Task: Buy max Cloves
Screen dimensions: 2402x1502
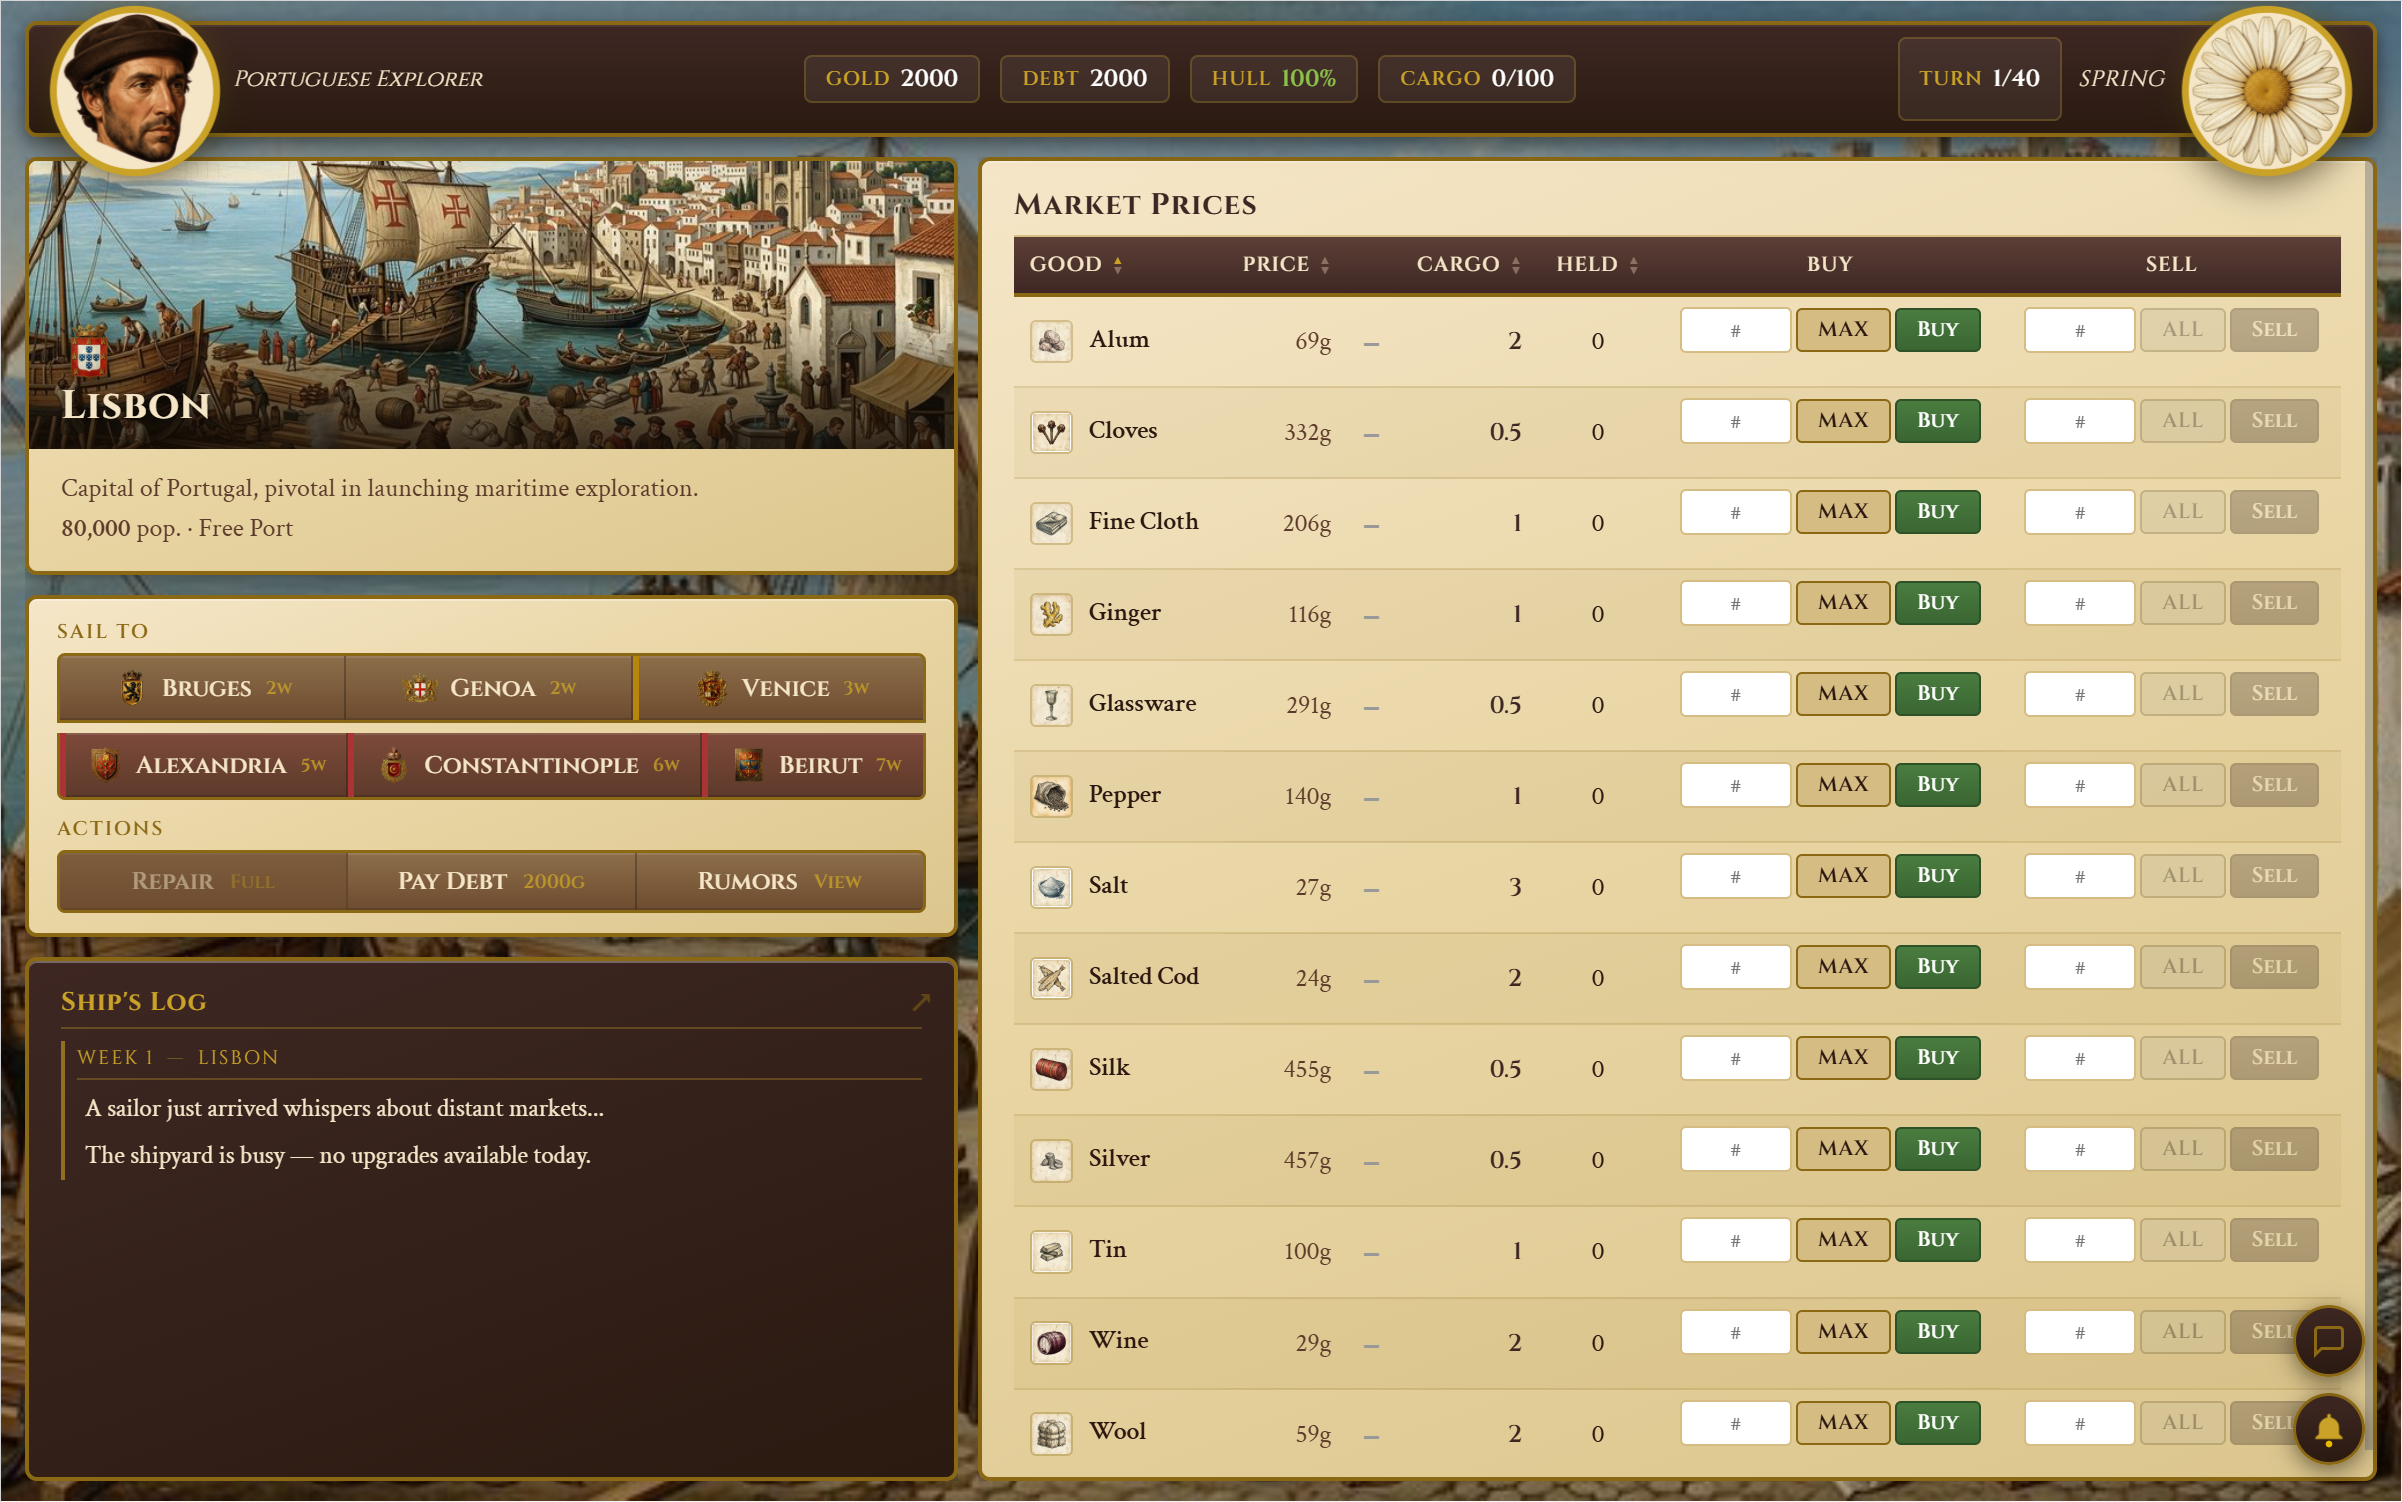Action: (x=1842, y=421)
